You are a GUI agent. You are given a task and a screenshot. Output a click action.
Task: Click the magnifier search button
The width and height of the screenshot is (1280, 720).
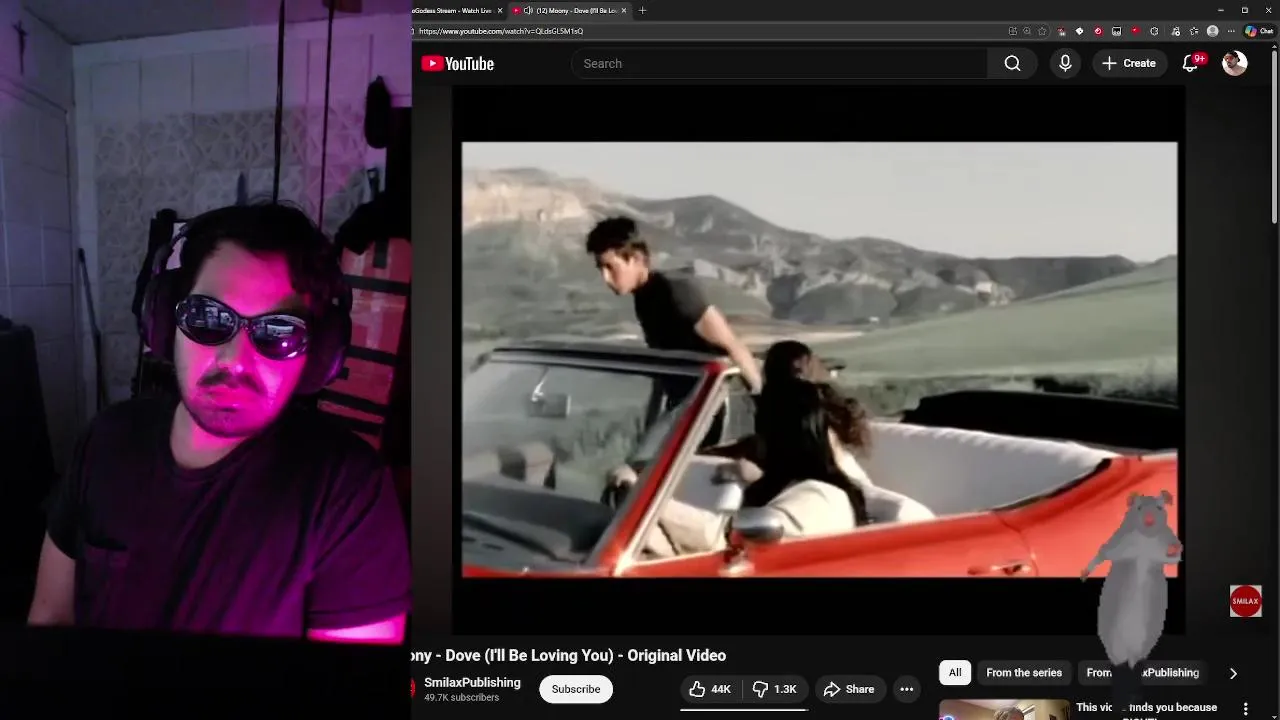pos(1012,63)
